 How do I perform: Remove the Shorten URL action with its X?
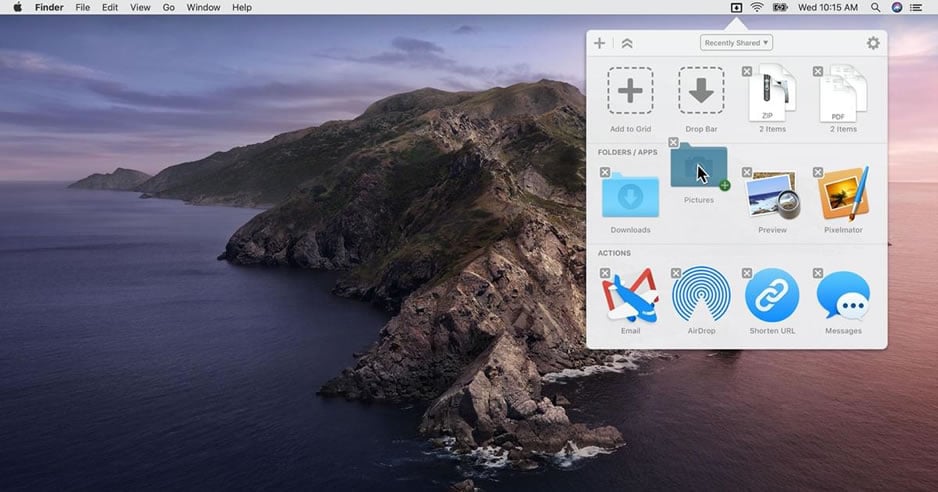pyautogui.click(x=747, y=273)
